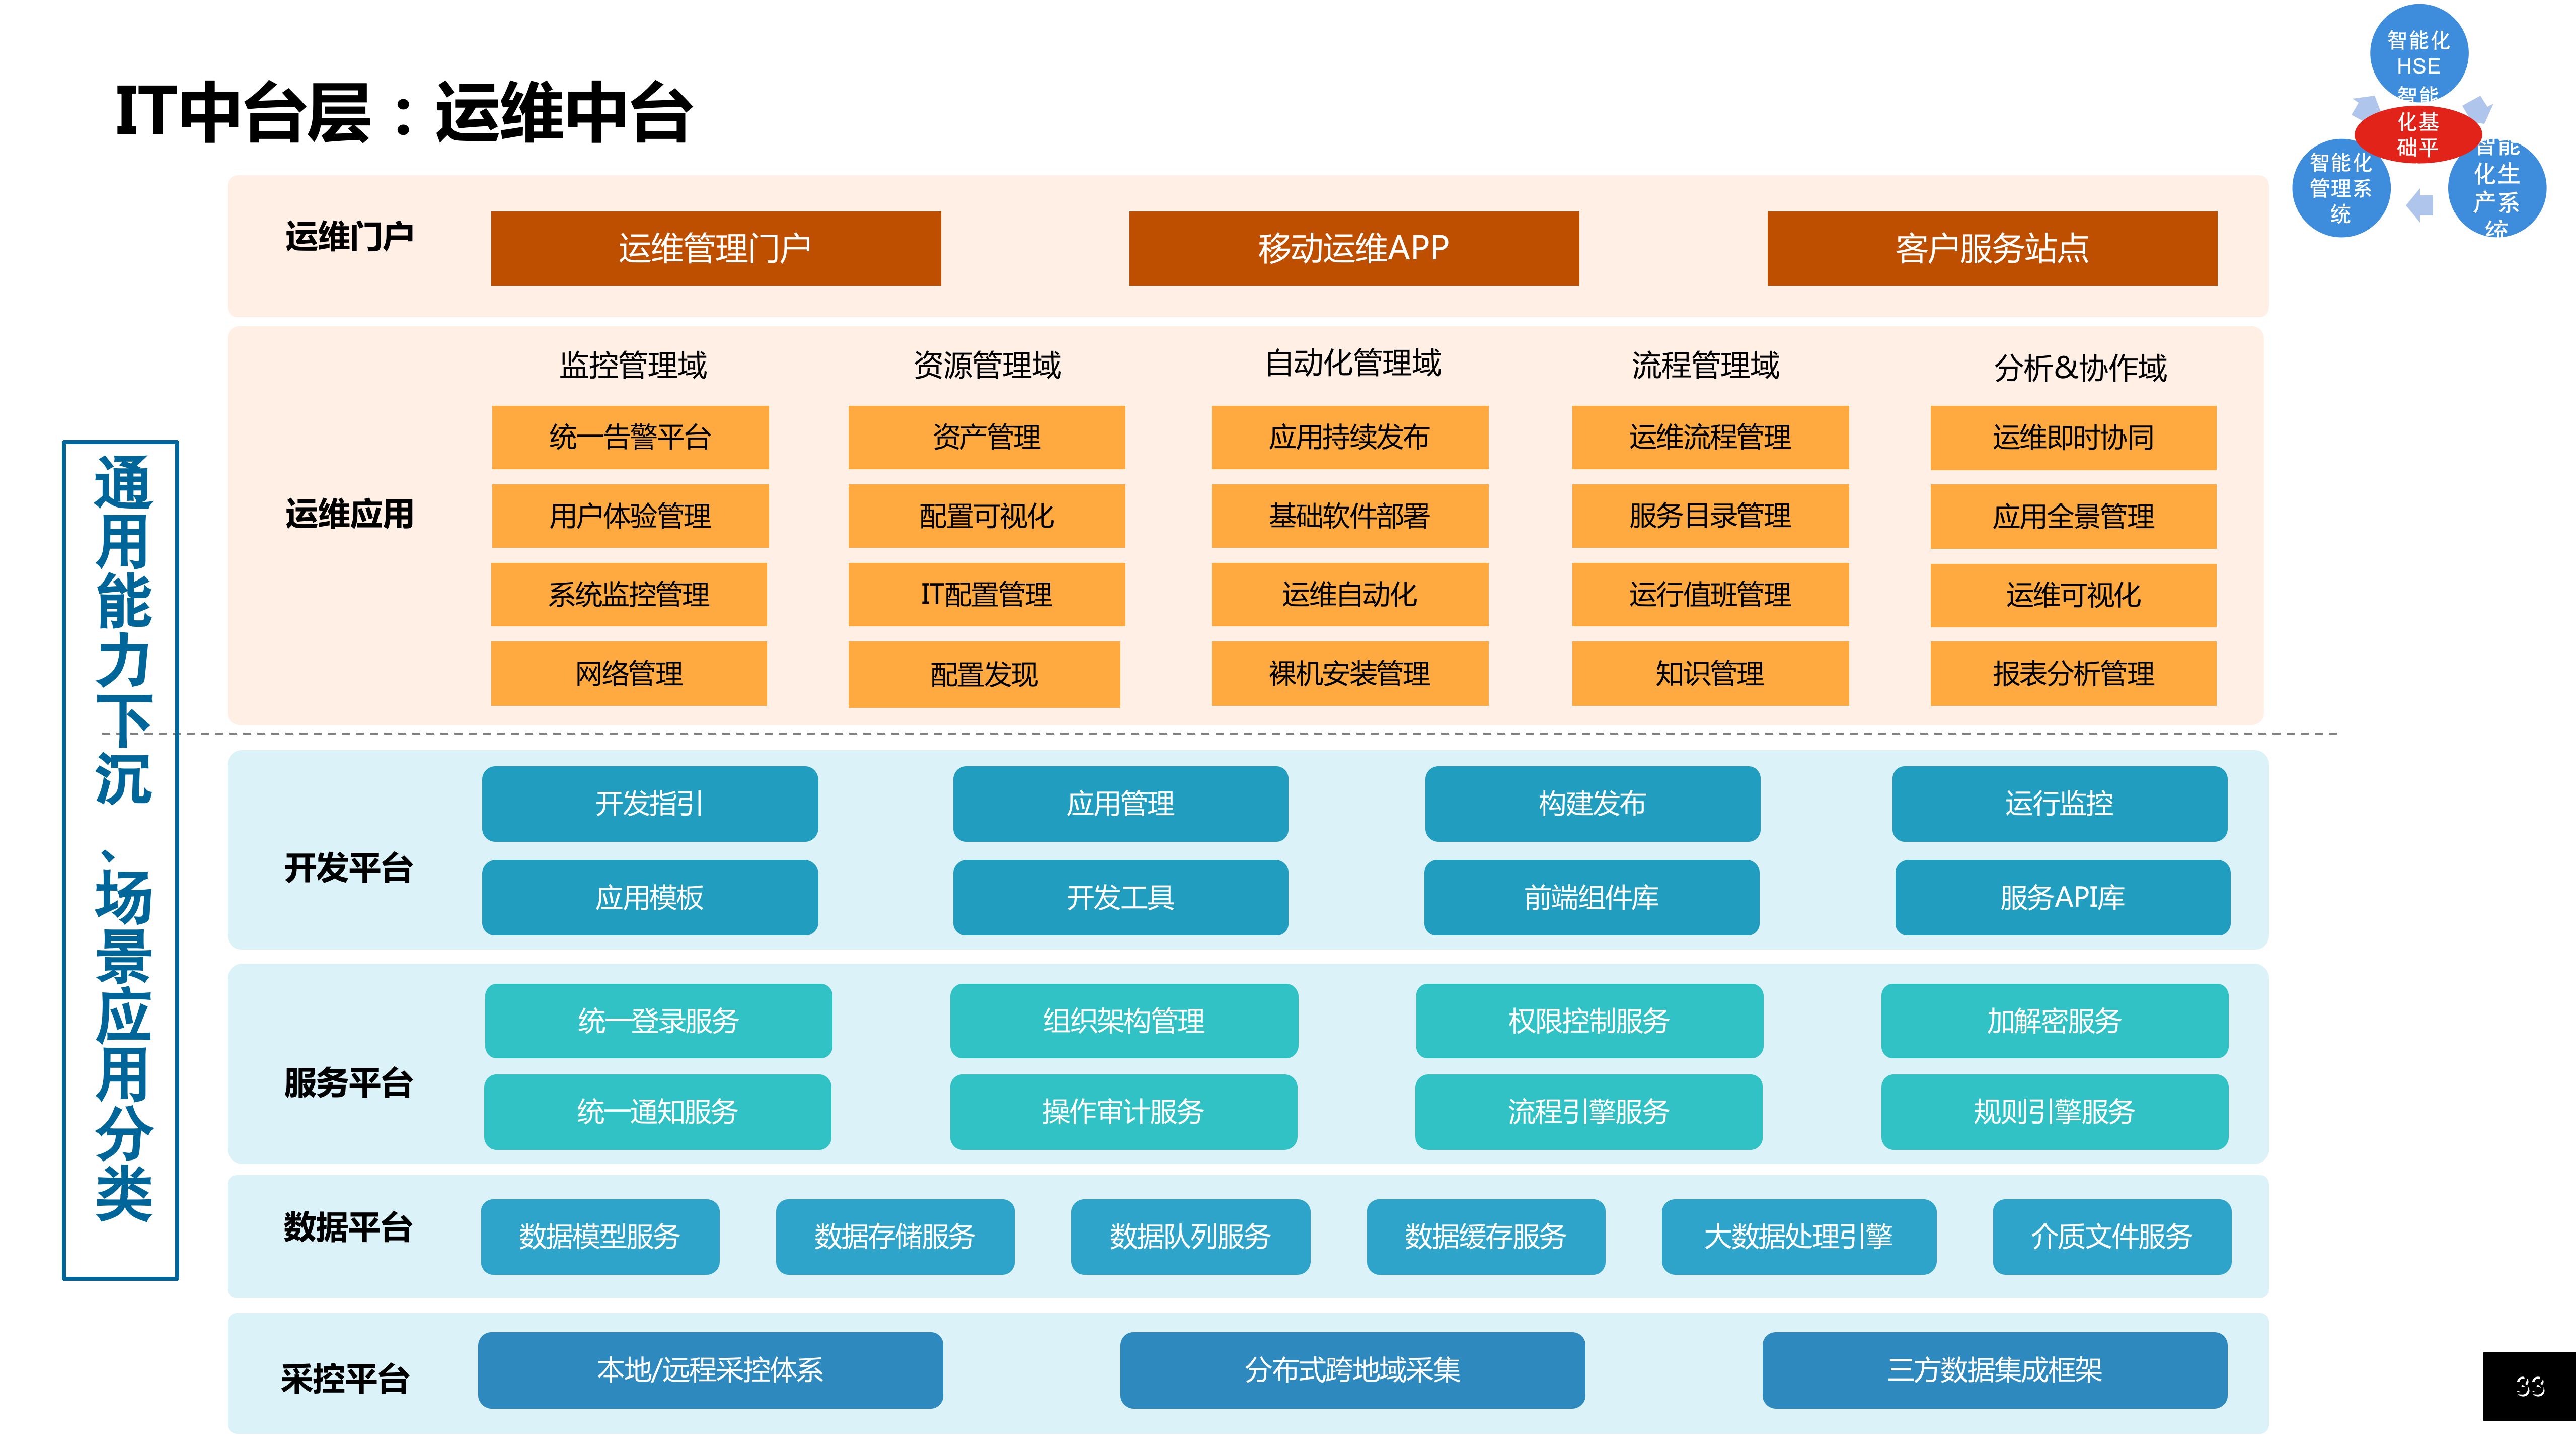Select the 前端组件库 box
The height and width of the screenshot is (1450, 2576).
coord(1592,898)
